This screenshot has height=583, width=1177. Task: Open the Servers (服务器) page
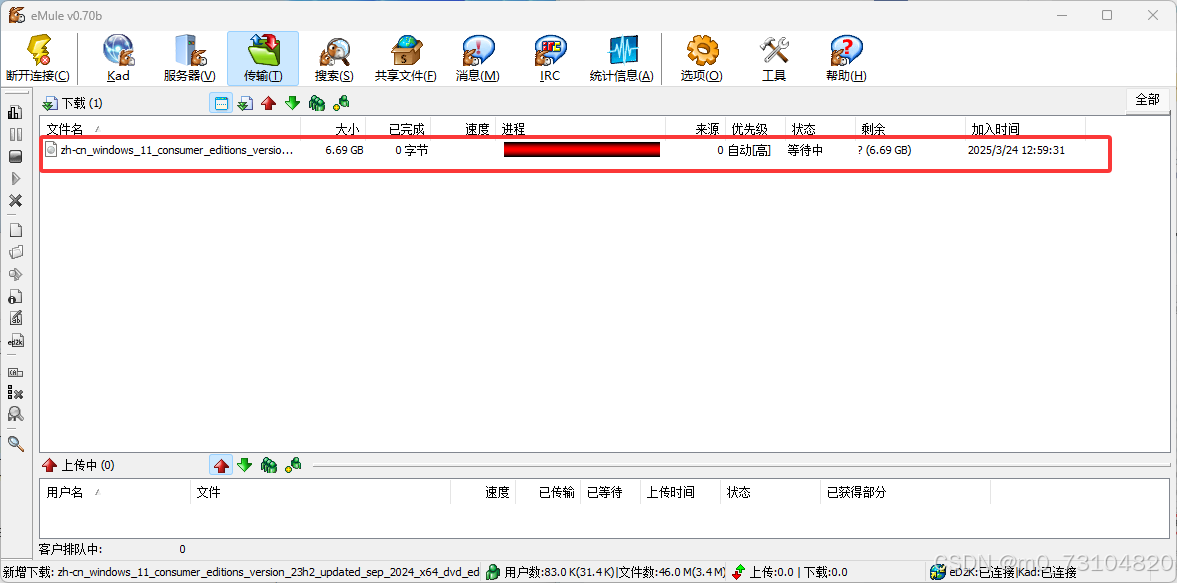[x=190, y=58]
